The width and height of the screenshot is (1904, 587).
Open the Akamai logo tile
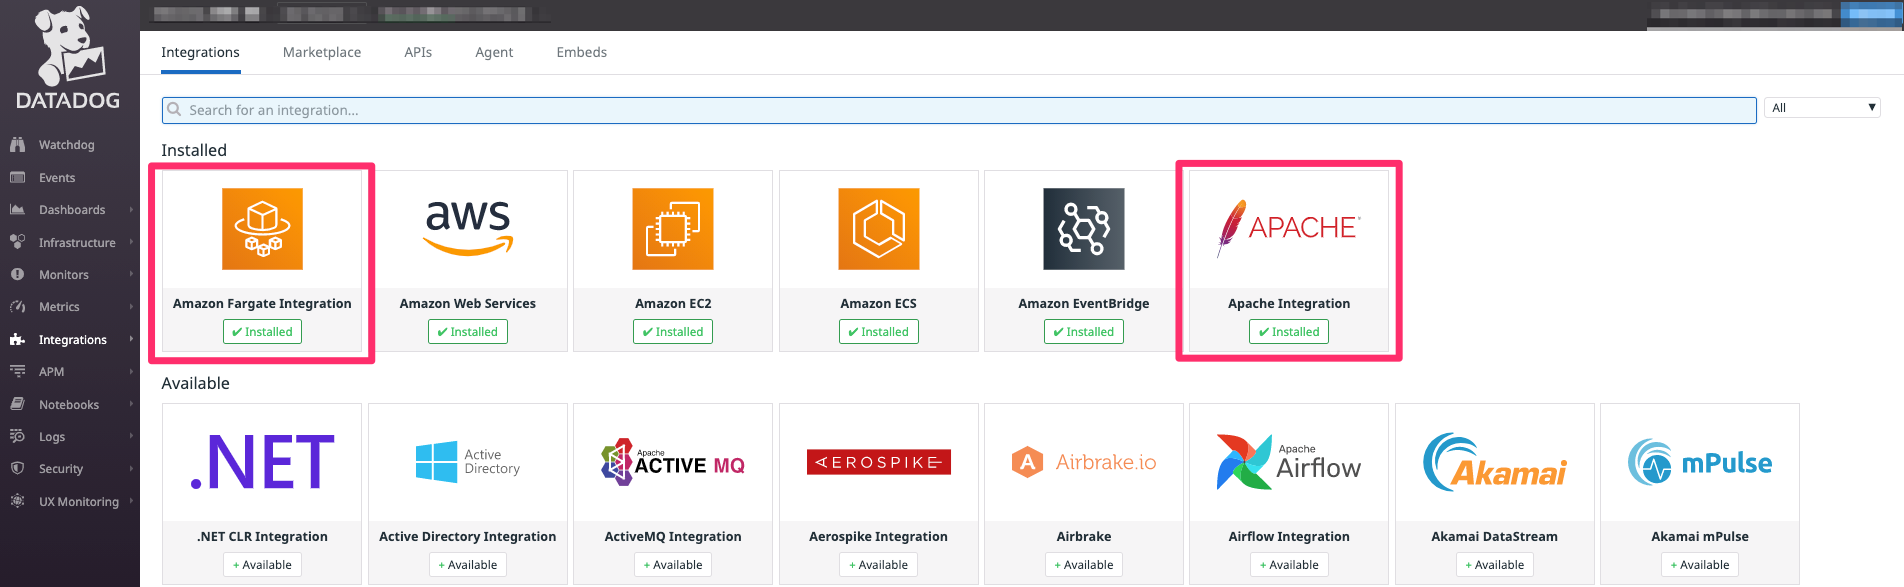pos(1495,462)
